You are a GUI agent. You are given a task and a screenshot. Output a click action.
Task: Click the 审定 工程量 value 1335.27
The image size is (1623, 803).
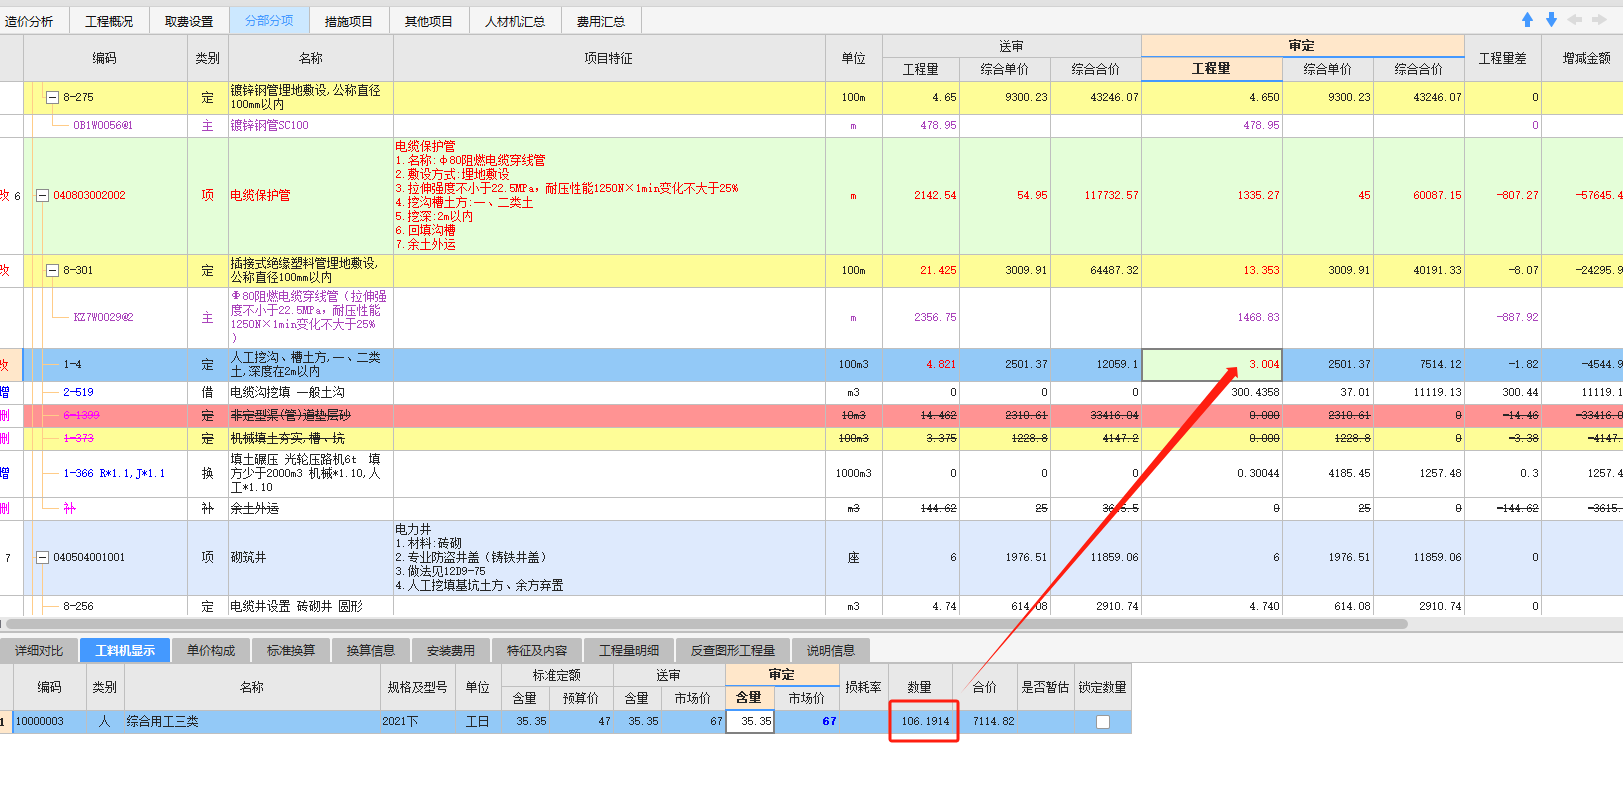1258,196
